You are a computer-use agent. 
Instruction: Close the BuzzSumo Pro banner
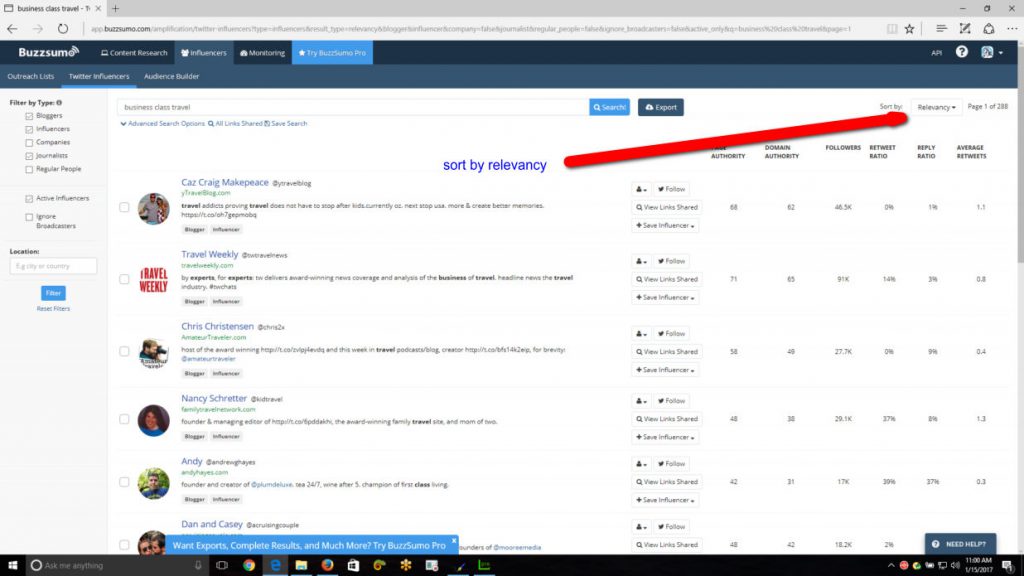[454, 541]
